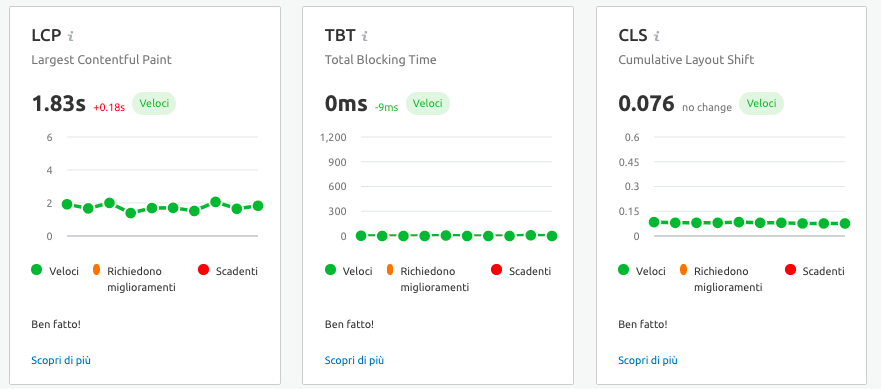Toggle the red Scadenti legend in TBT card

[521, 271]
